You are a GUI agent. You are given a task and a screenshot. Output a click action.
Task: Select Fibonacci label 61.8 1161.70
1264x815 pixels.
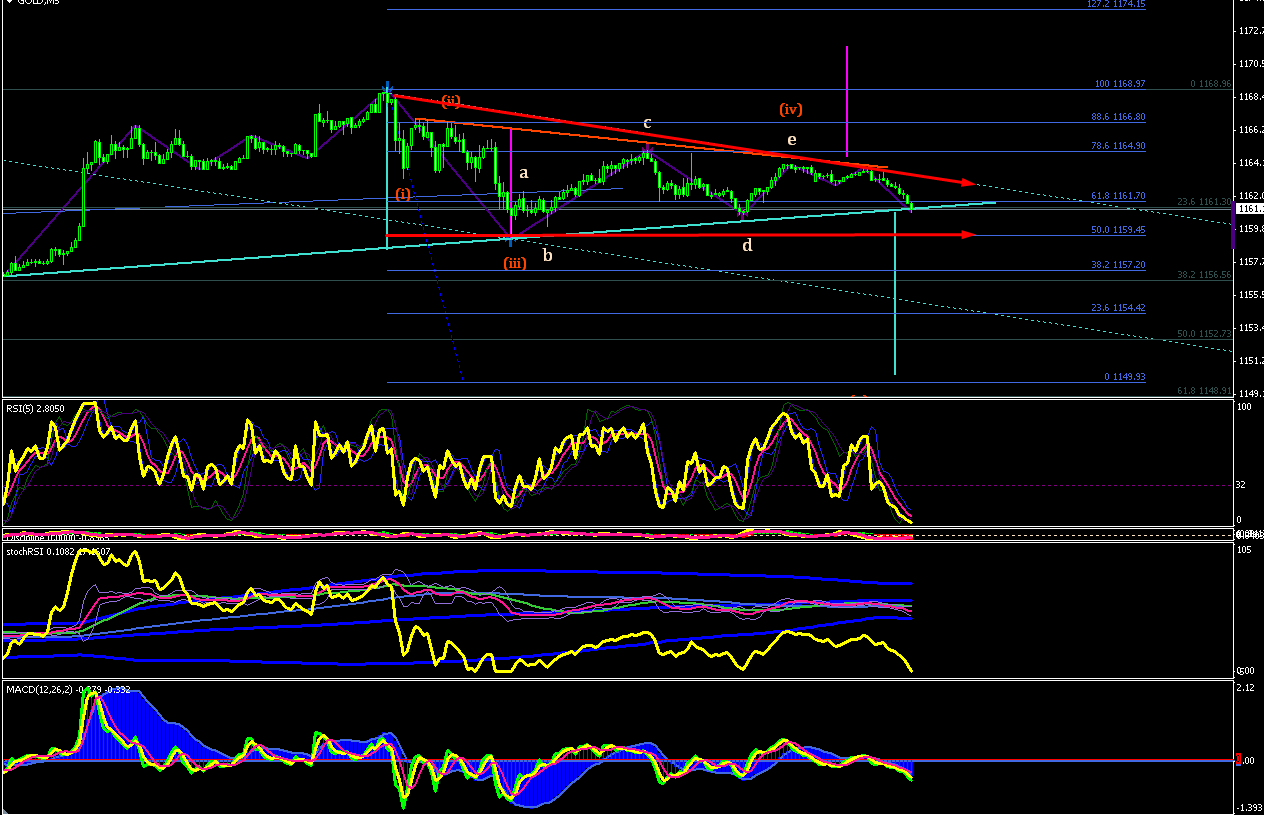tap(1118, 196)
